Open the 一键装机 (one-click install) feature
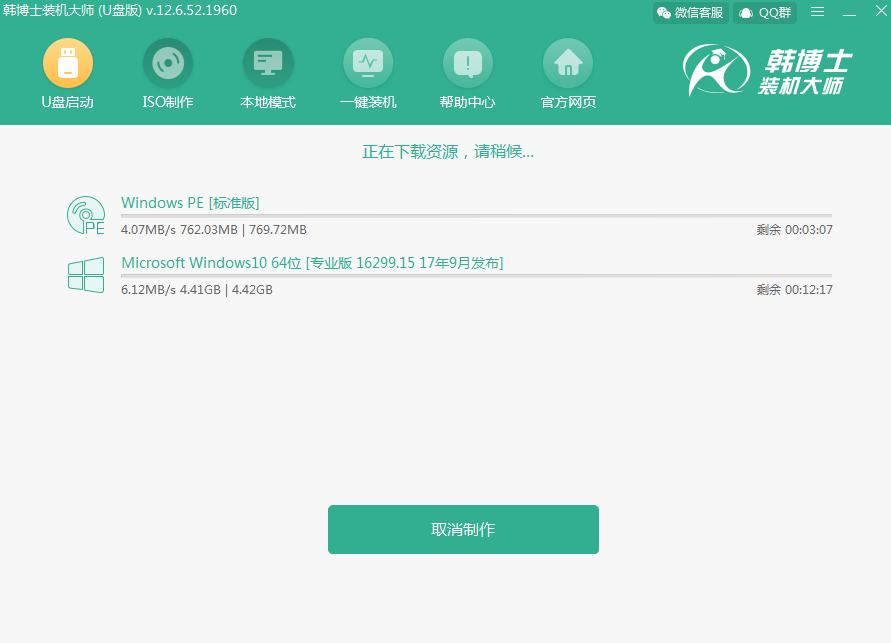 367,73
